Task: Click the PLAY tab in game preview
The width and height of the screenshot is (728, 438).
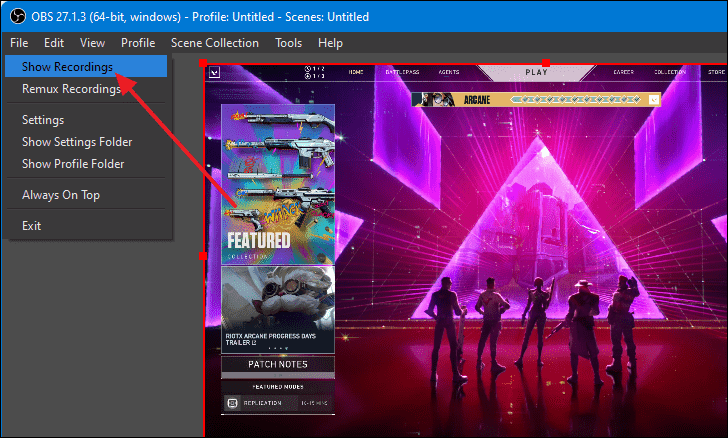Action: coord(536,72)
